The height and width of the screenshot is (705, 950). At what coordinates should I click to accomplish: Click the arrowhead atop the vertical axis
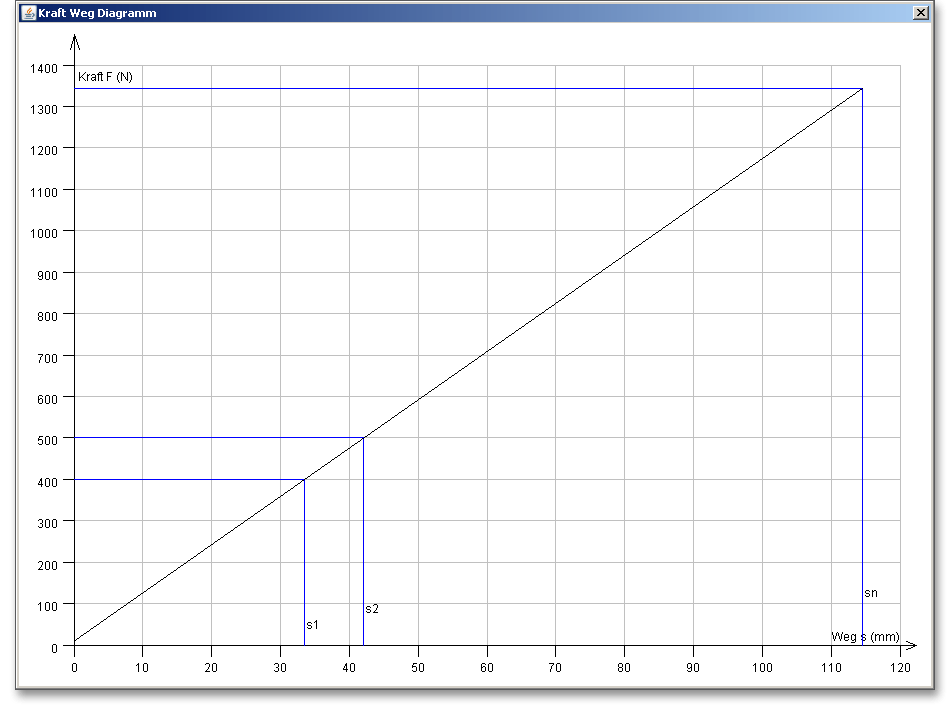click(x=74, y=41)
